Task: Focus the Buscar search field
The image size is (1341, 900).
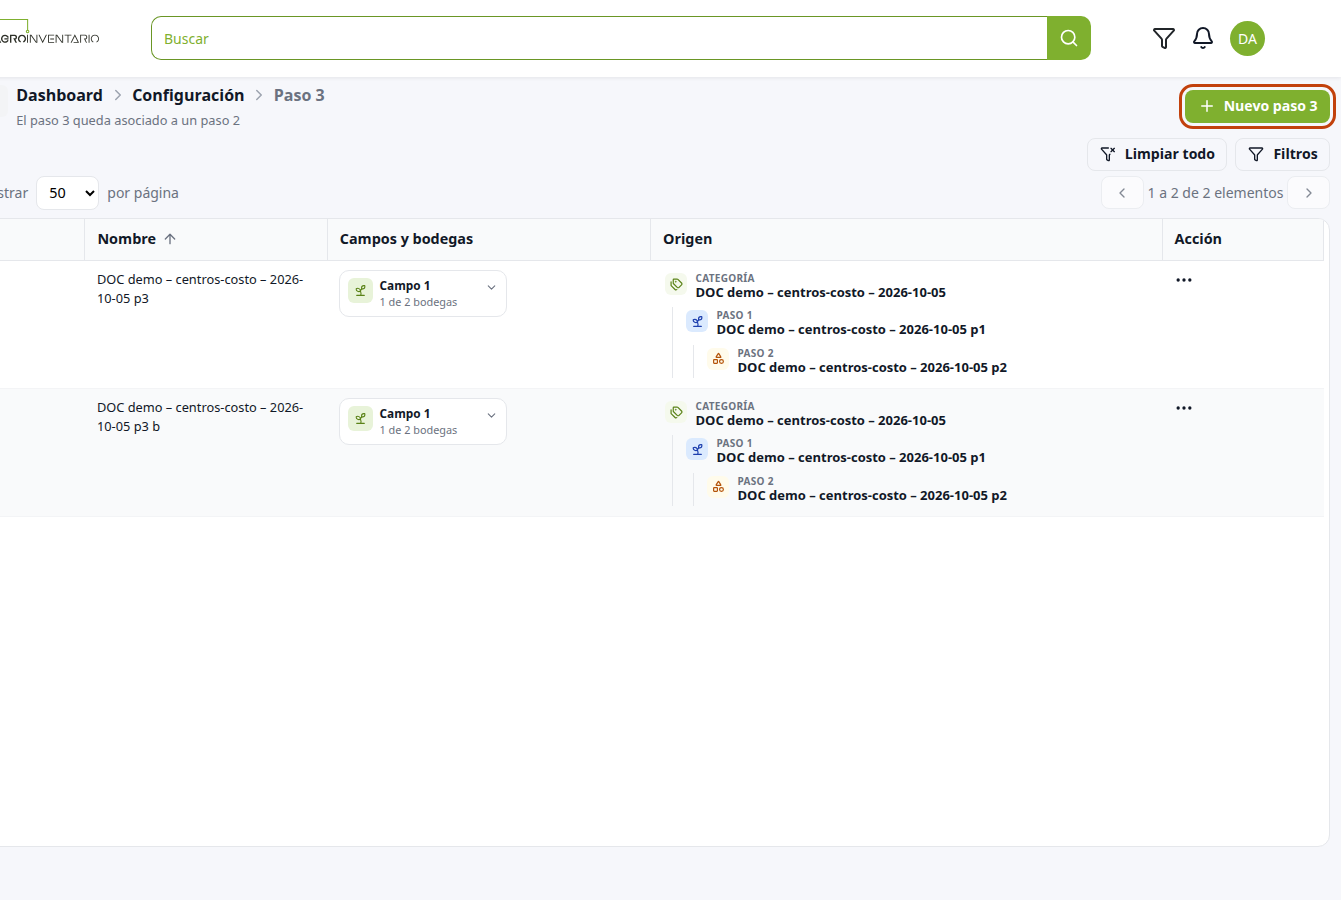Action: pos(599,38)
